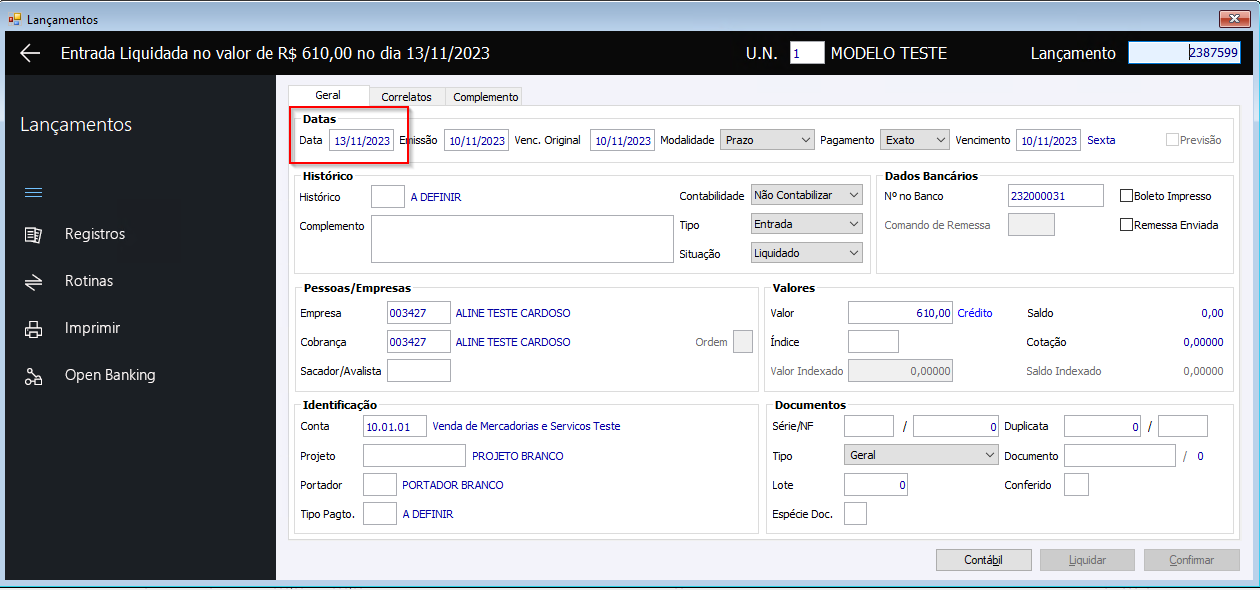Click the Confirmar button
The image size is (1260, 590).
coord(1192,560)
